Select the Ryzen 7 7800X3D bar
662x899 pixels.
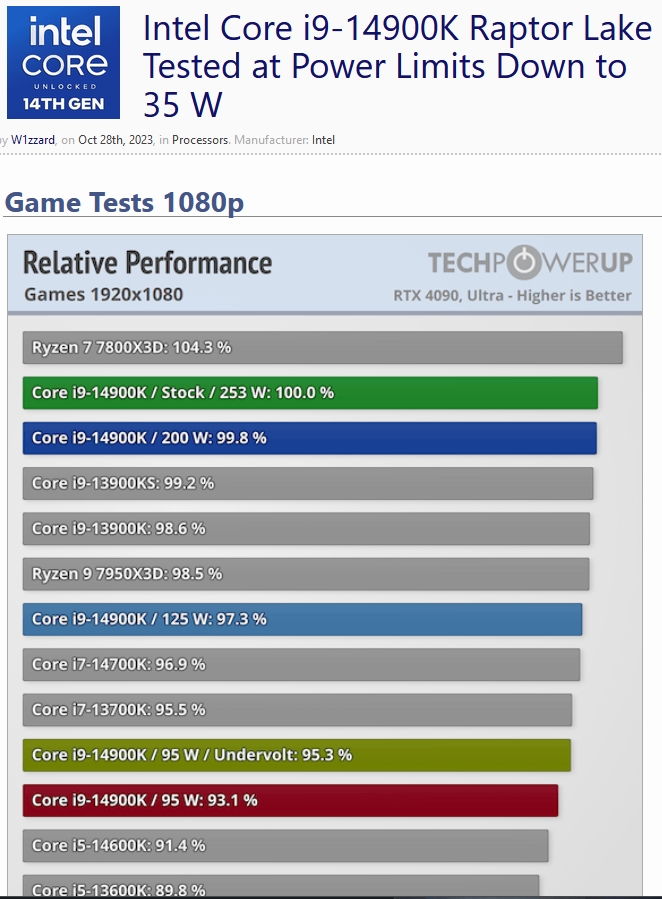(x=322, y=348)
